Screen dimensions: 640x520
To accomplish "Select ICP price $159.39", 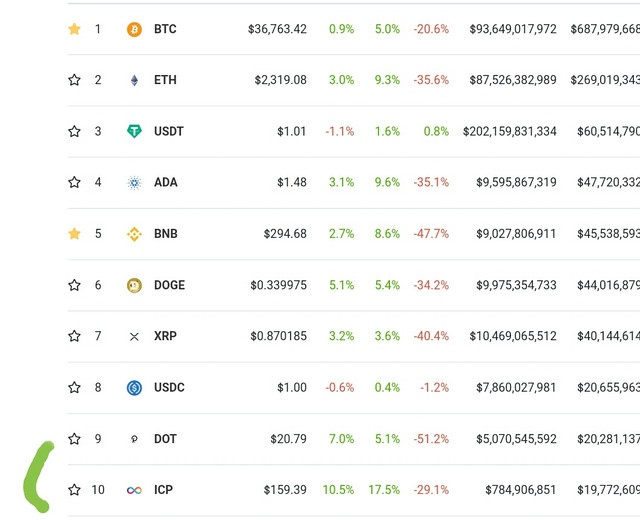I will 285,489.
